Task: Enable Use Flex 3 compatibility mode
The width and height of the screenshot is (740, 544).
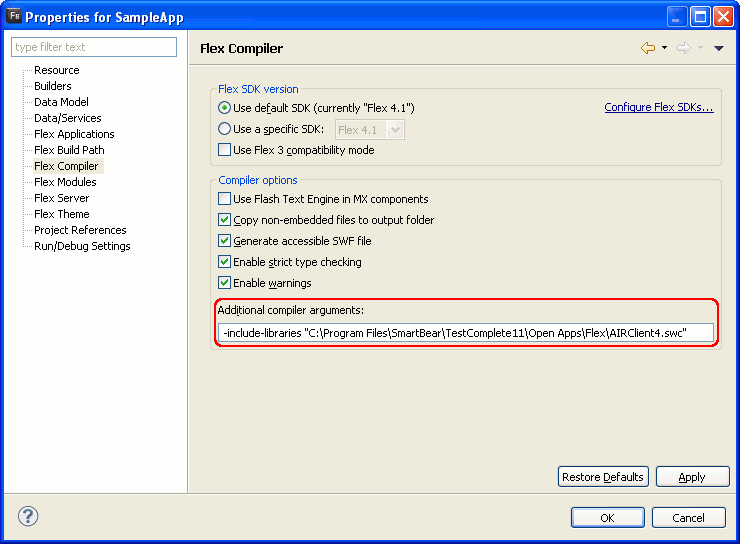Action: pyautogui.click(x=225, y=150)
